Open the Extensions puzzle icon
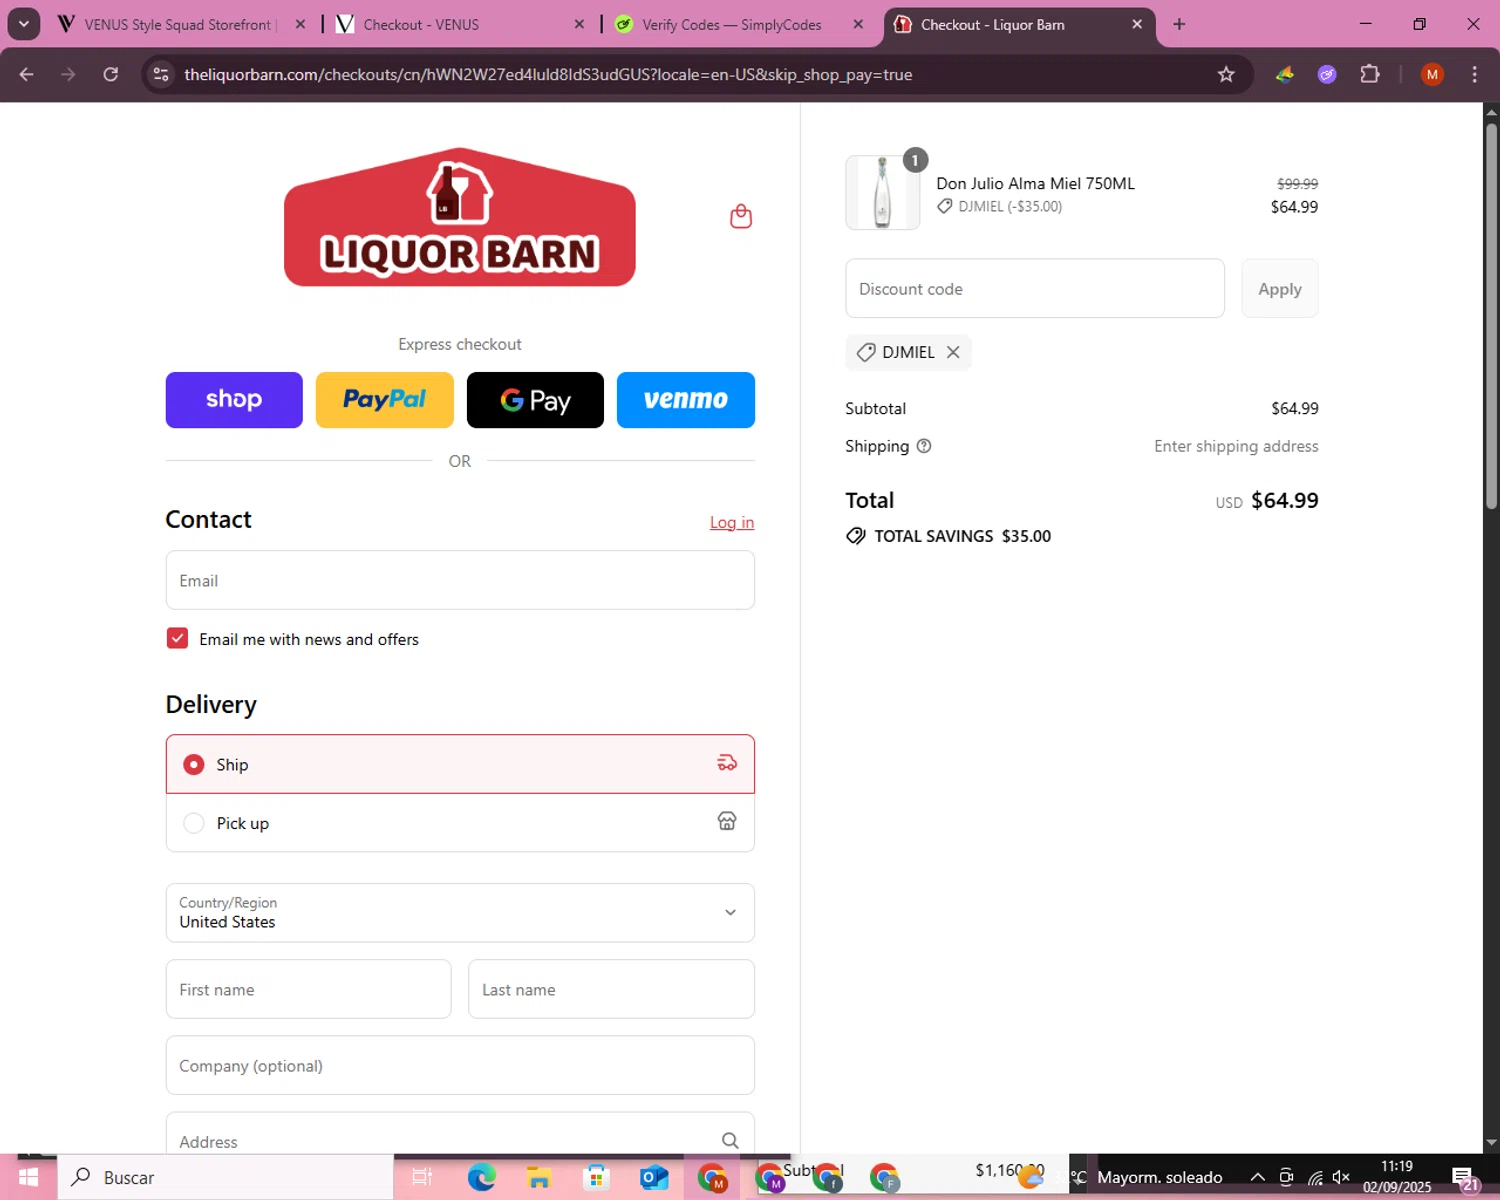Image resolution: width=1500 pixels, height=1200 pixels. [x=1370, y=74]
